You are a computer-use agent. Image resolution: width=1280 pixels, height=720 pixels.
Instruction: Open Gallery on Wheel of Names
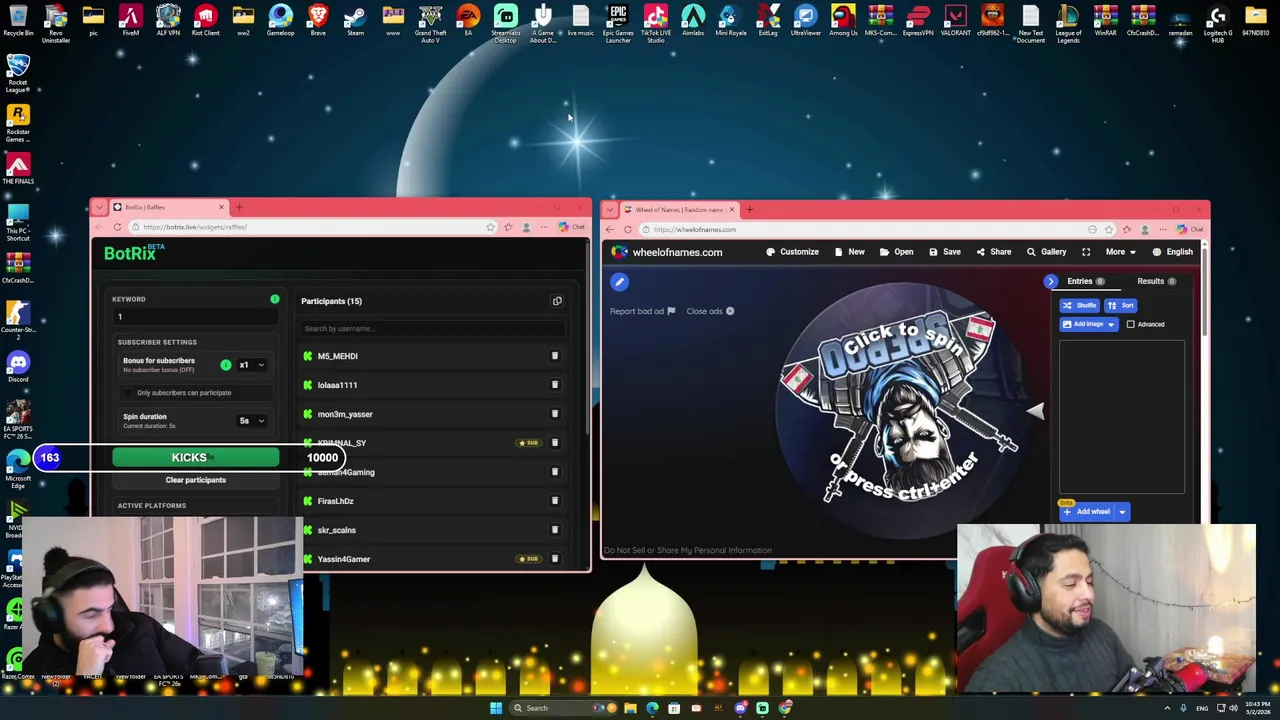point(1047,252)
